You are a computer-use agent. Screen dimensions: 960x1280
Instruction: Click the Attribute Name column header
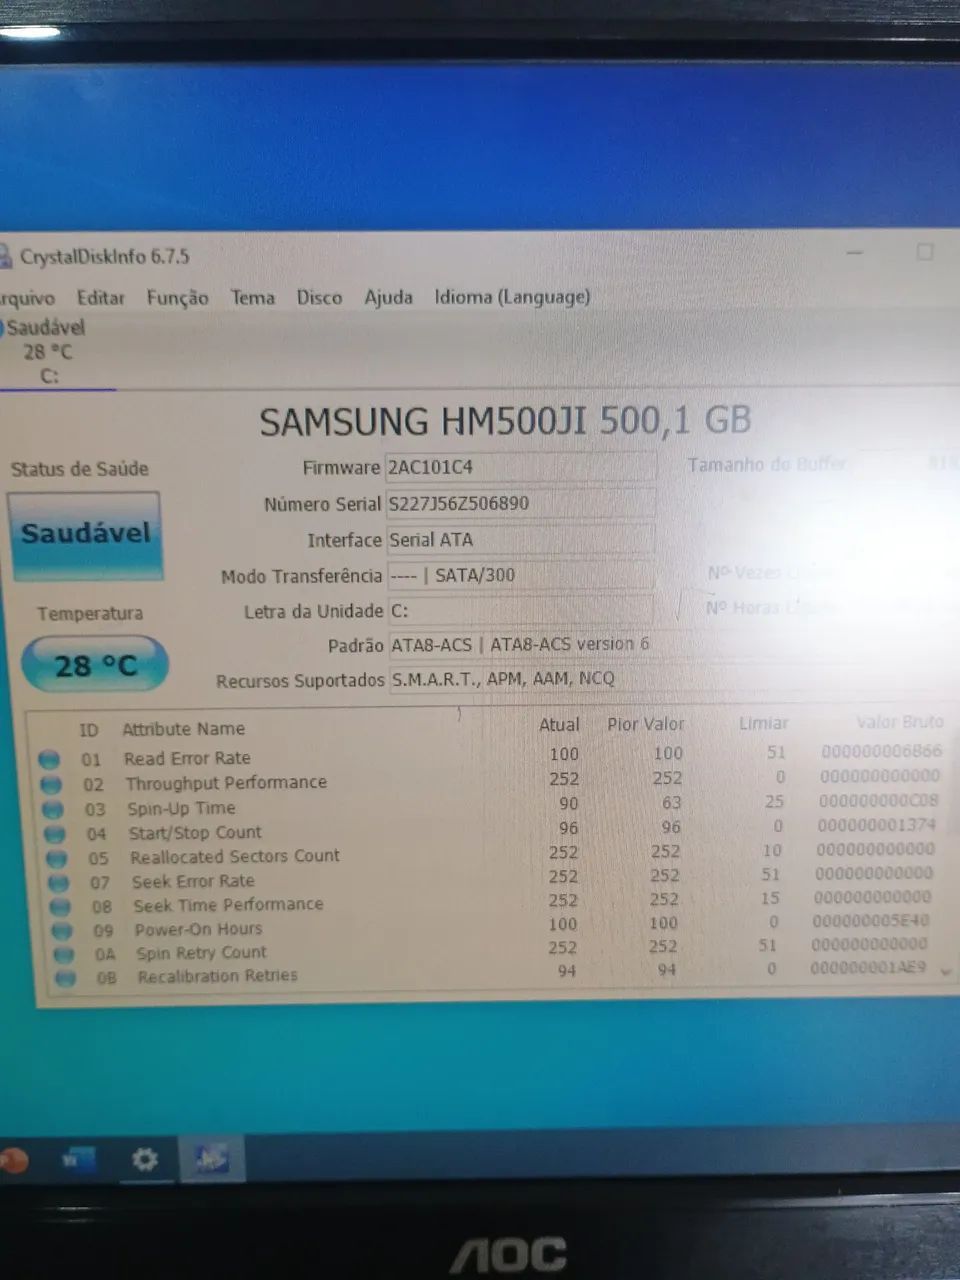click(x=183, y=729)
